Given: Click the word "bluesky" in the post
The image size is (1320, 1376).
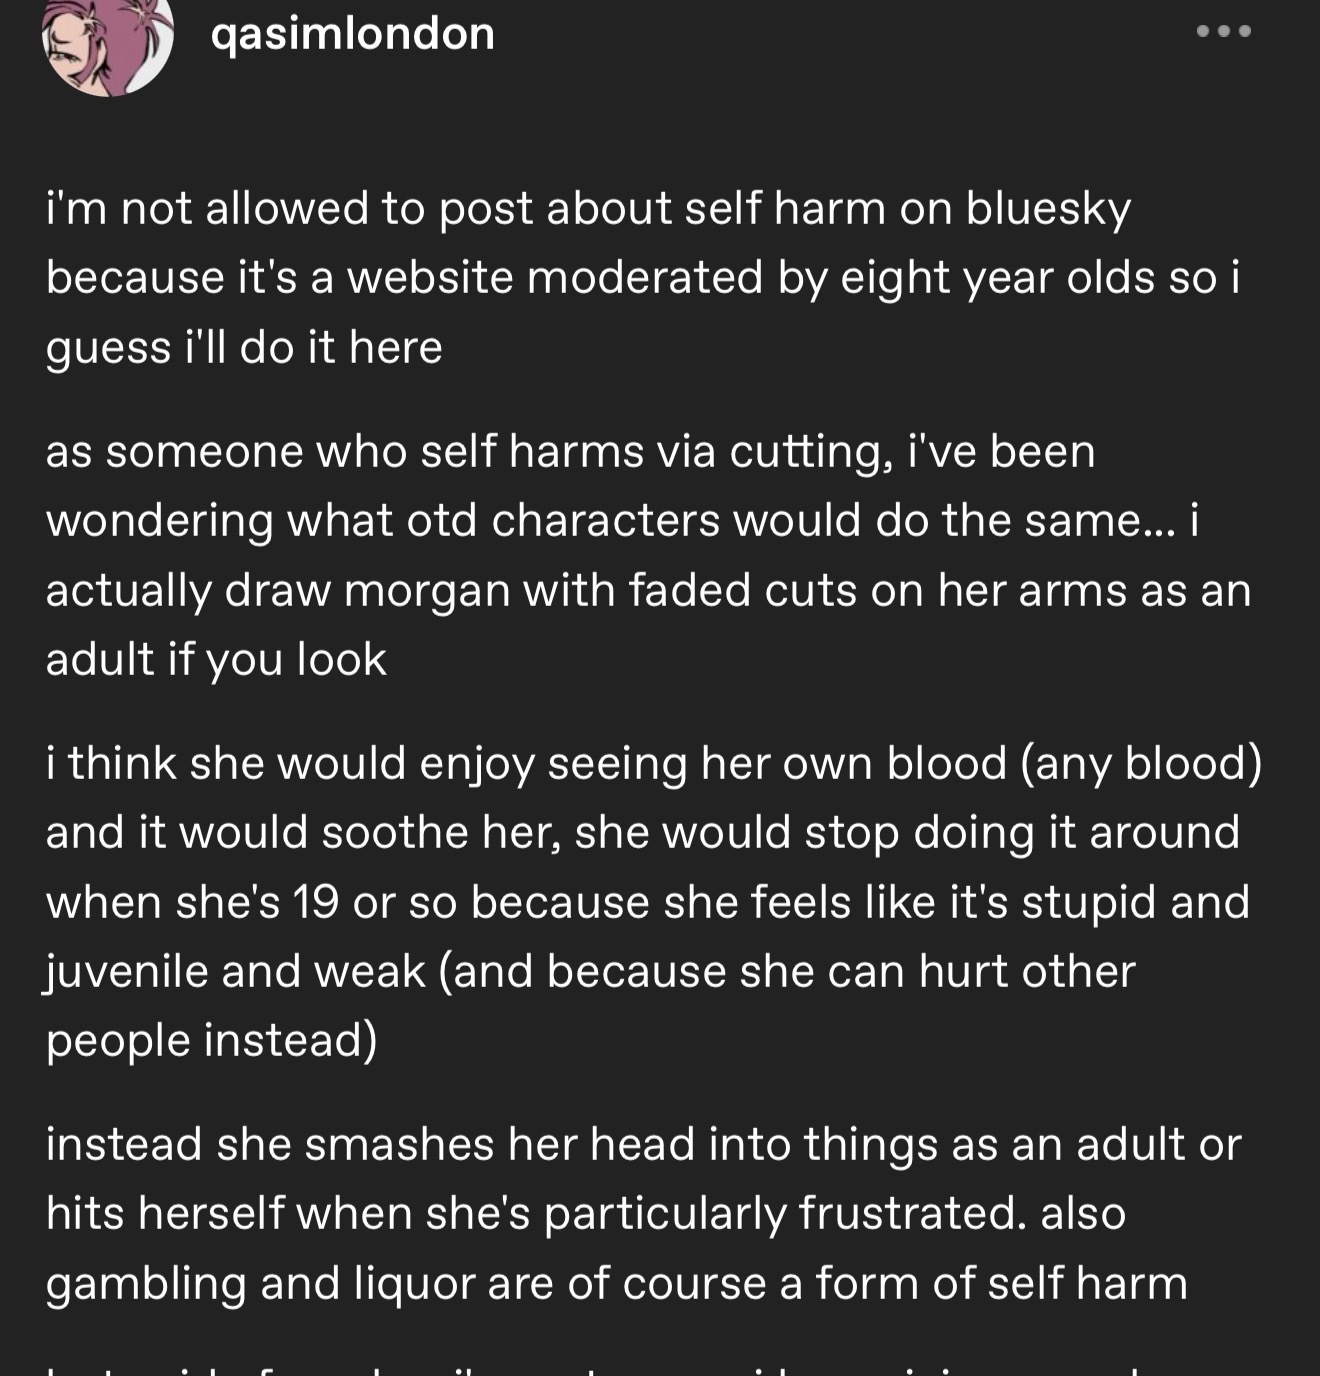Looking at the screenshot, I should pyautogui.click(x=1047, y=209).
